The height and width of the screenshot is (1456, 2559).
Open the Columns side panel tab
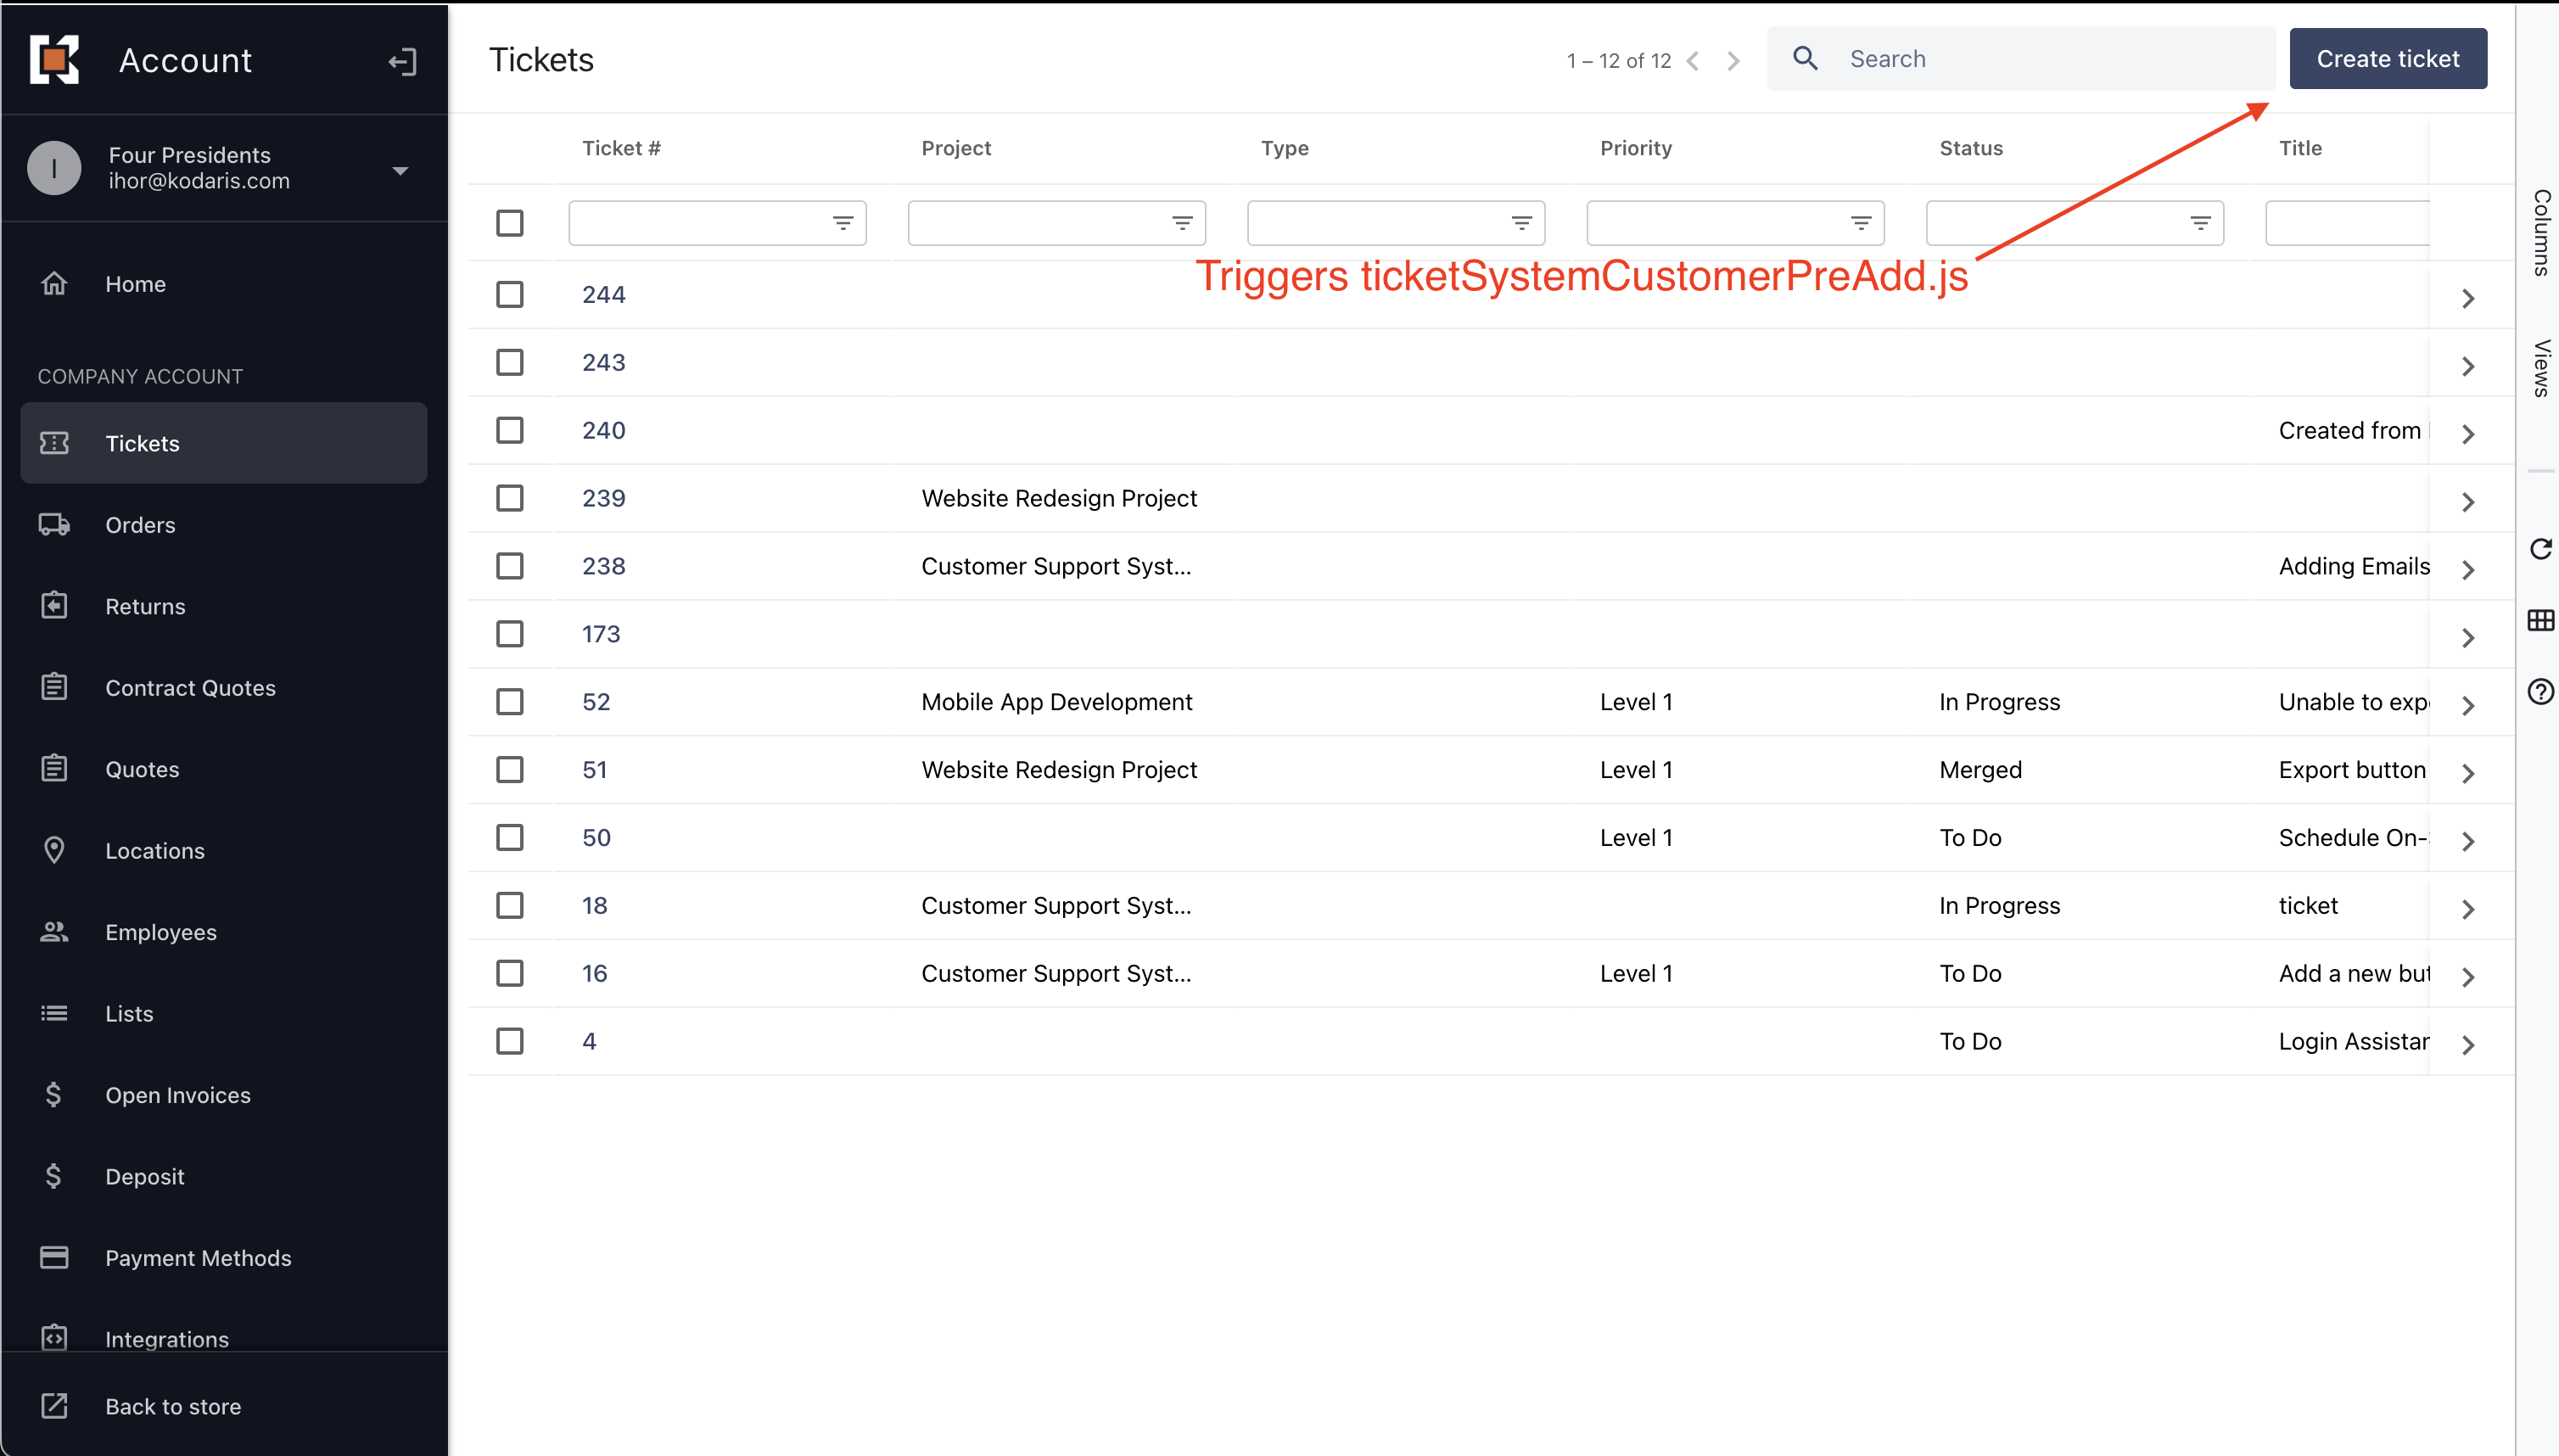[x=2540, y=232]
